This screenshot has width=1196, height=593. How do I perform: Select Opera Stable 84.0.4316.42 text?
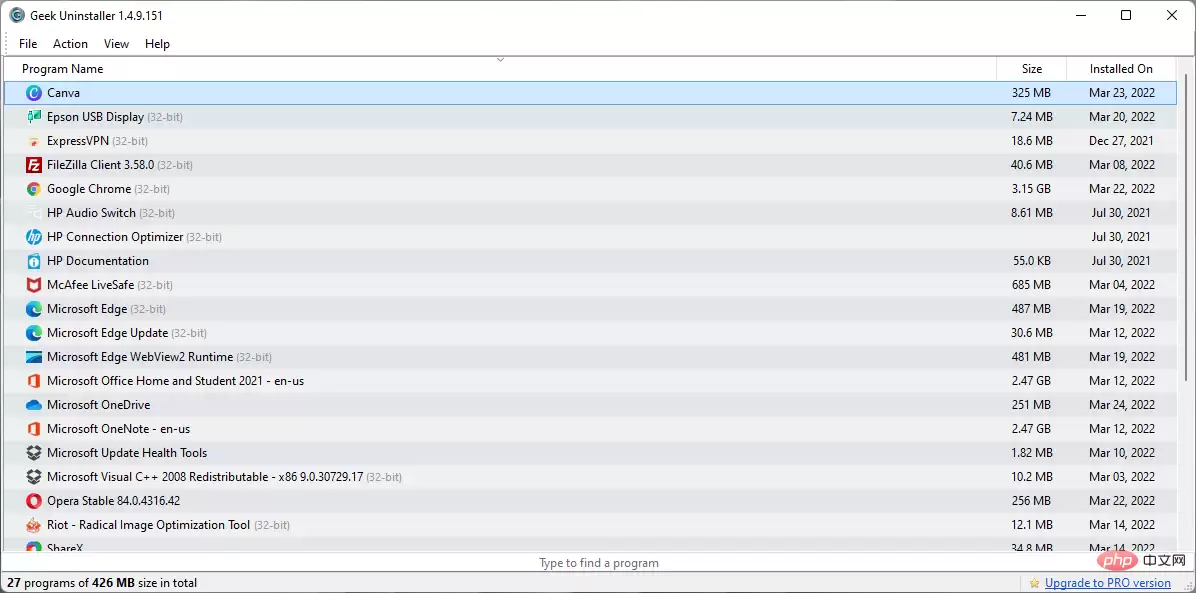click(x=114, y=501)
